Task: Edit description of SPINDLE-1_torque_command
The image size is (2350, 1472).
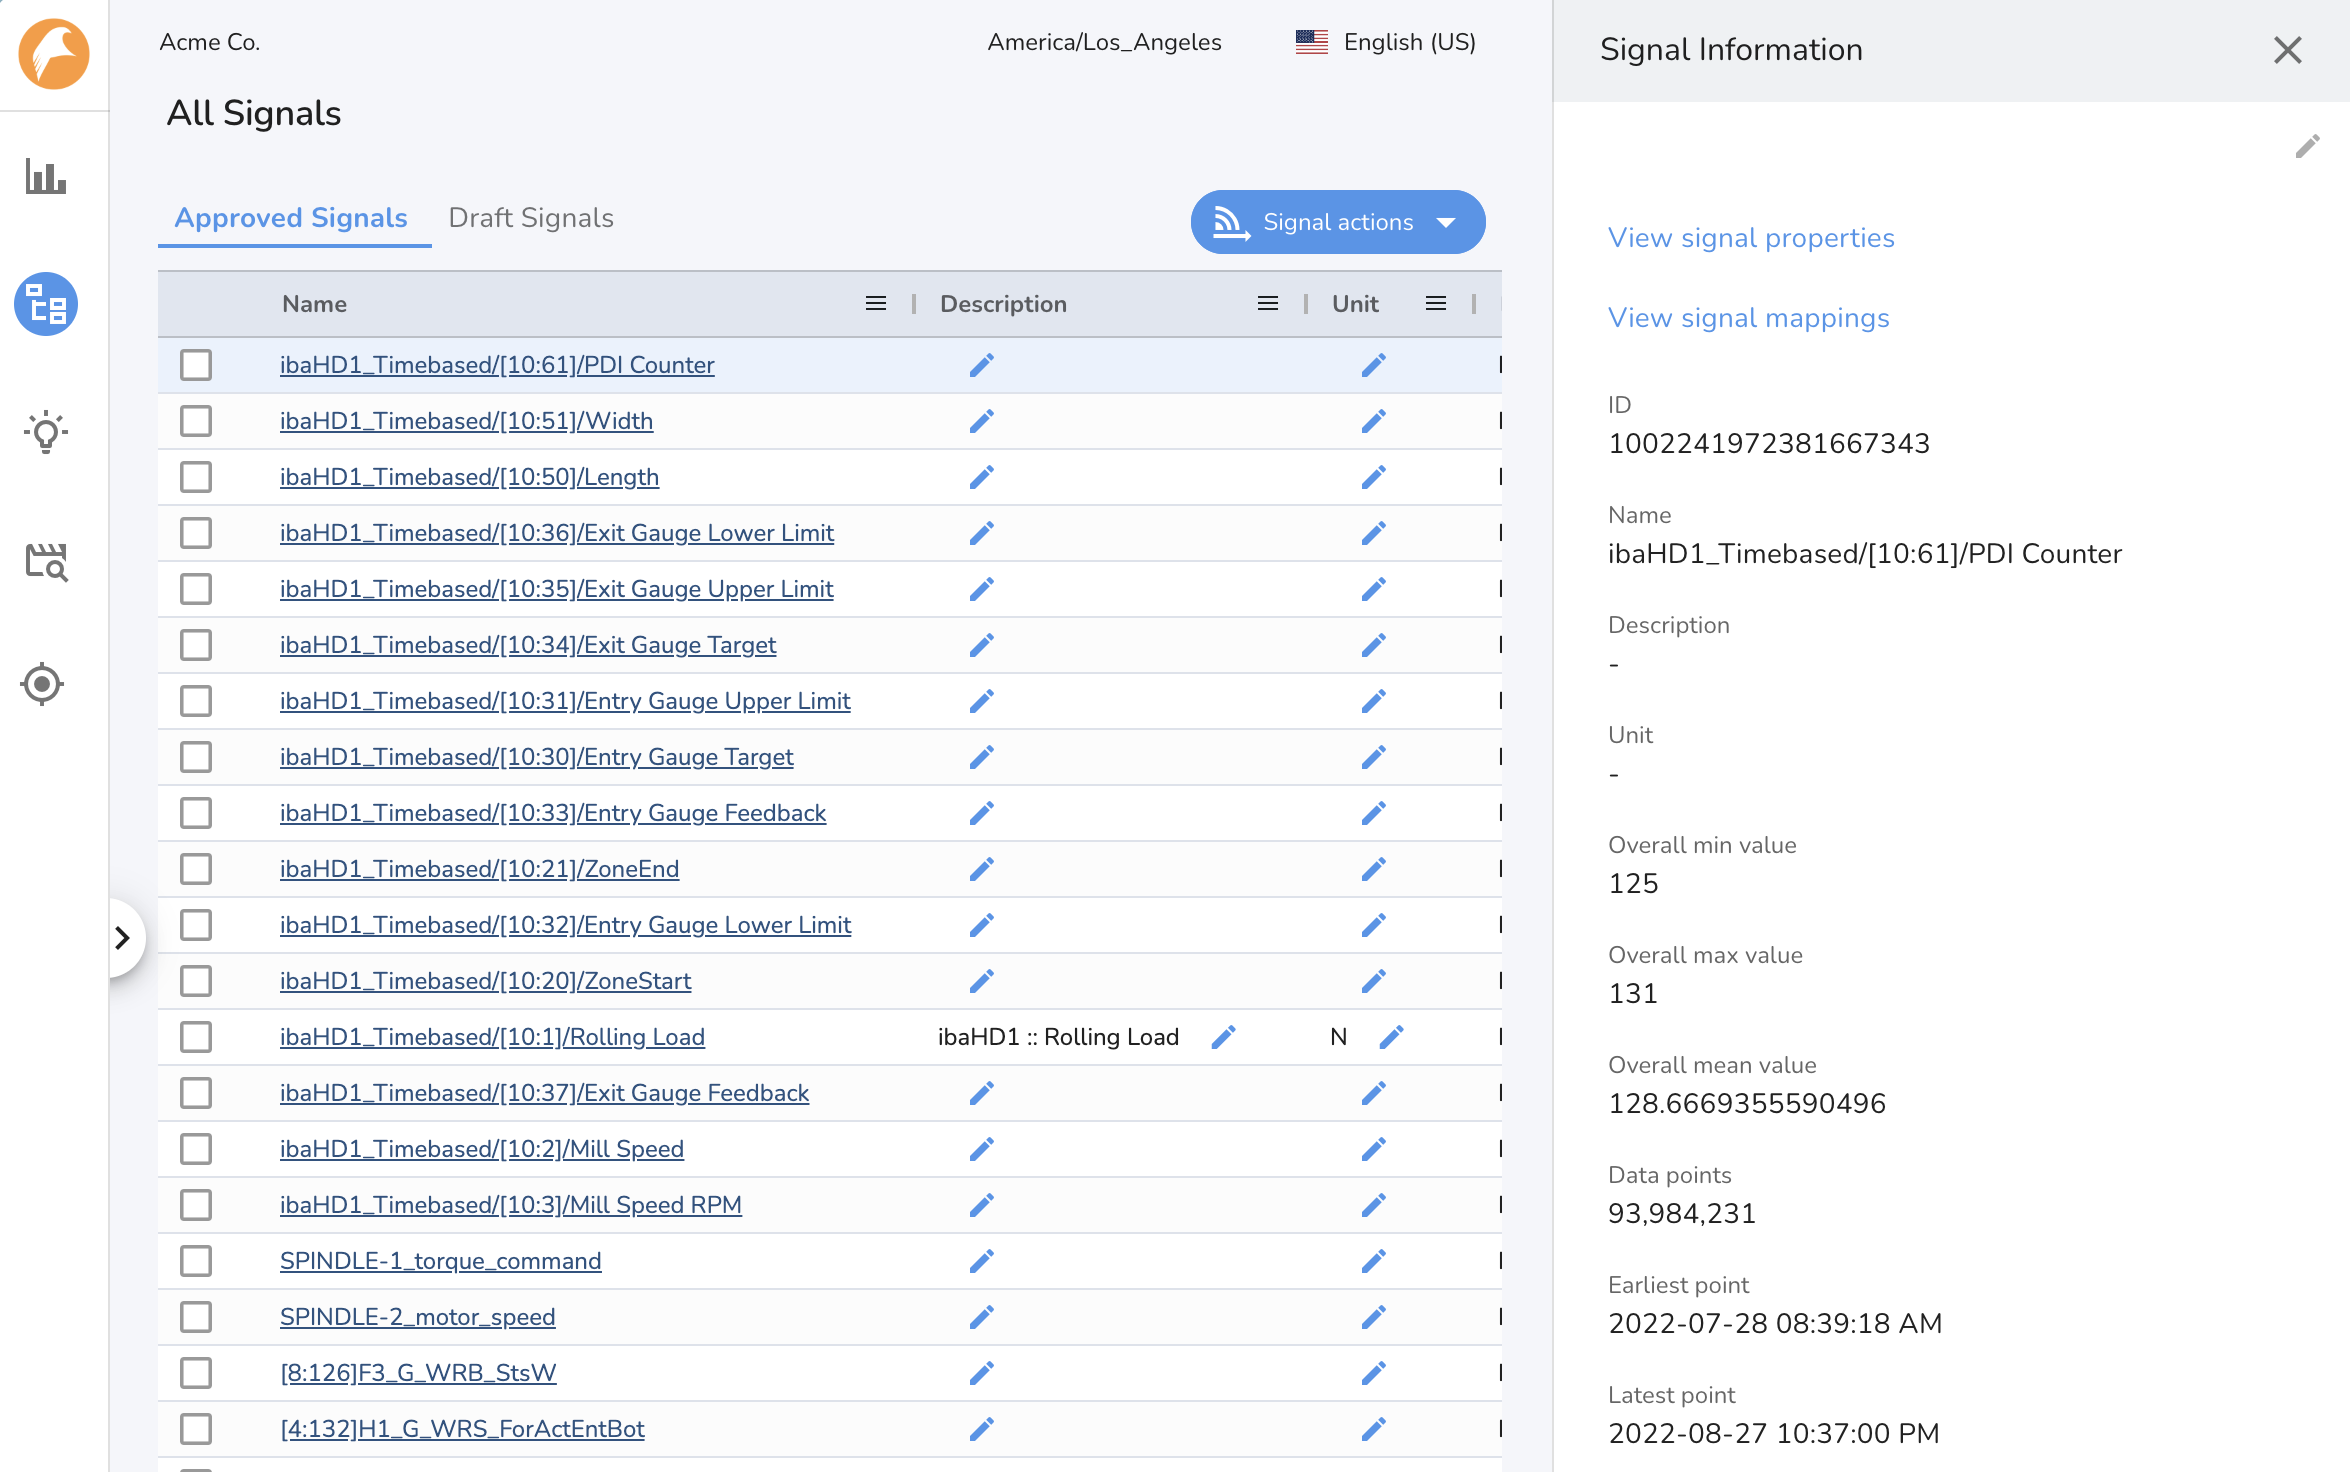Action: [x=982, y=1261]
